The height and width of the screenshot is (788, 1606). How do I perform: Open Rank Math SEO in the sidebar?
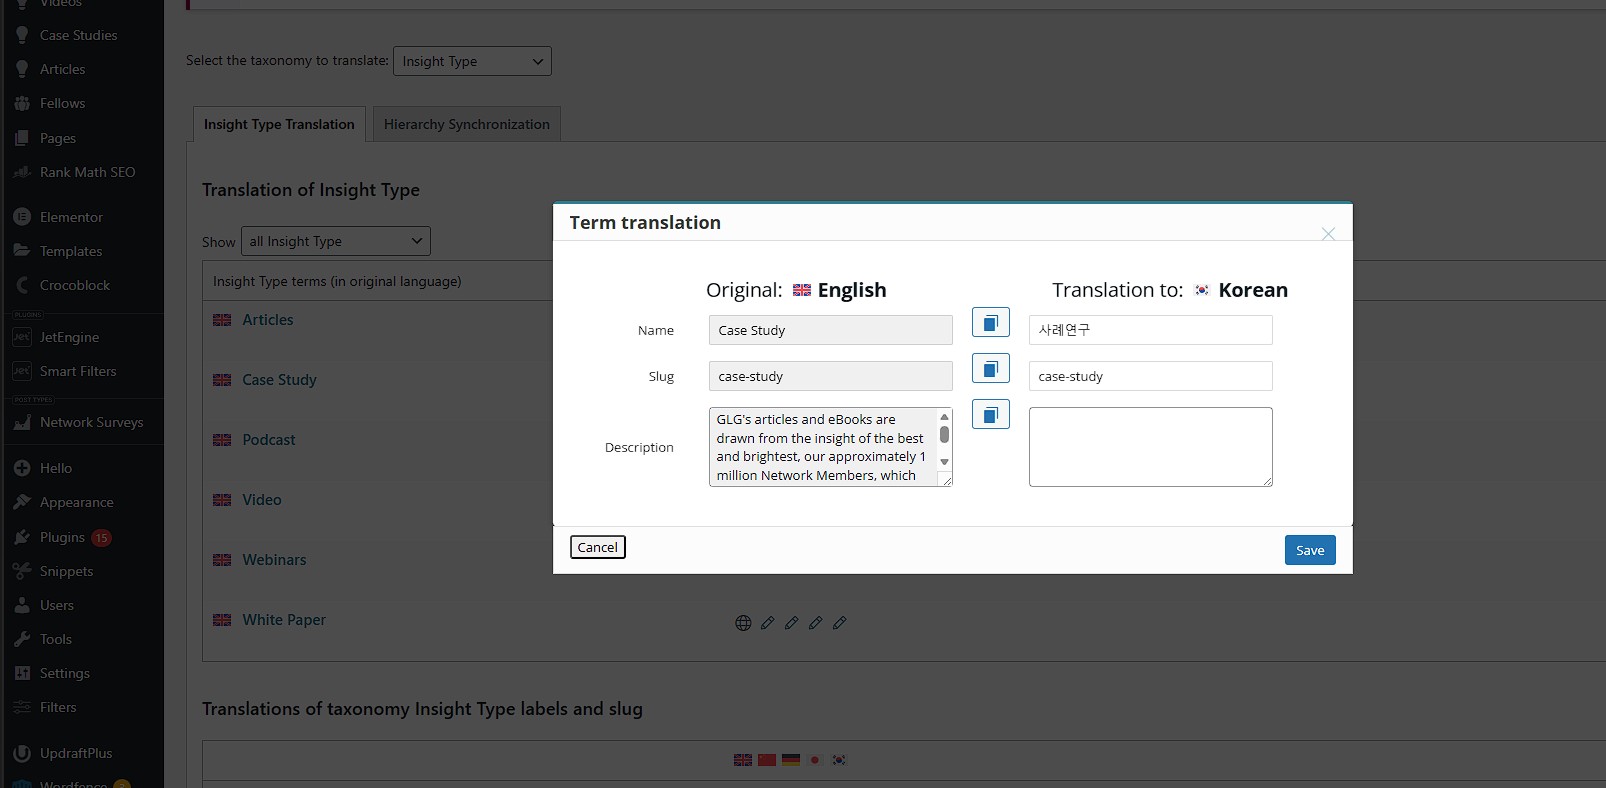[87, 172]
